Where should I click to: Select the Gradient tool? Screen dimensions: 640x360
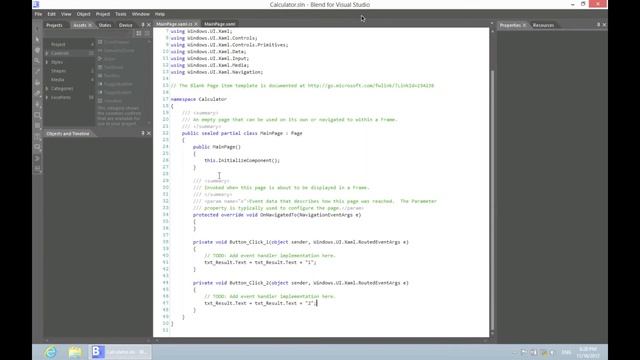38,93
